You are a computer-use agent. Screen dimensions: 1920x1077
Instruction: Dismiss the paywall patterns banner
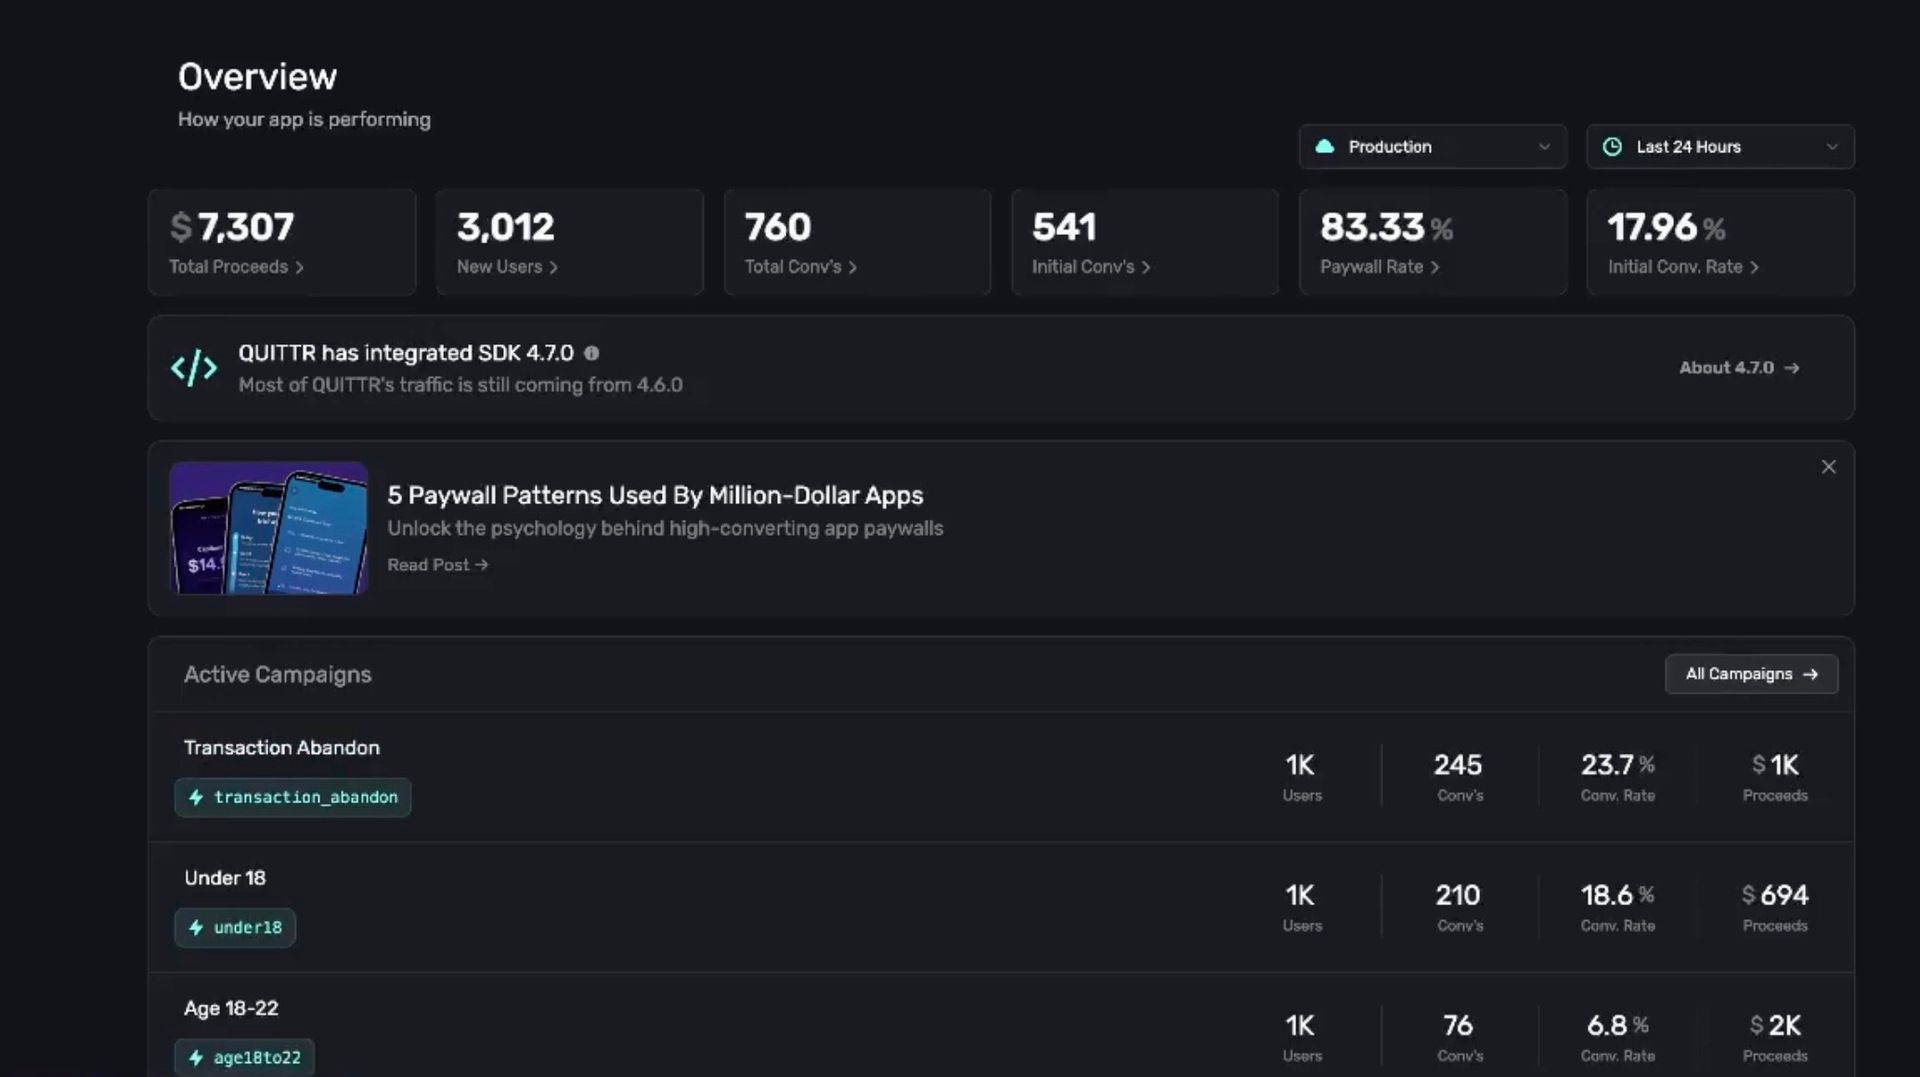click(1828, 467)
